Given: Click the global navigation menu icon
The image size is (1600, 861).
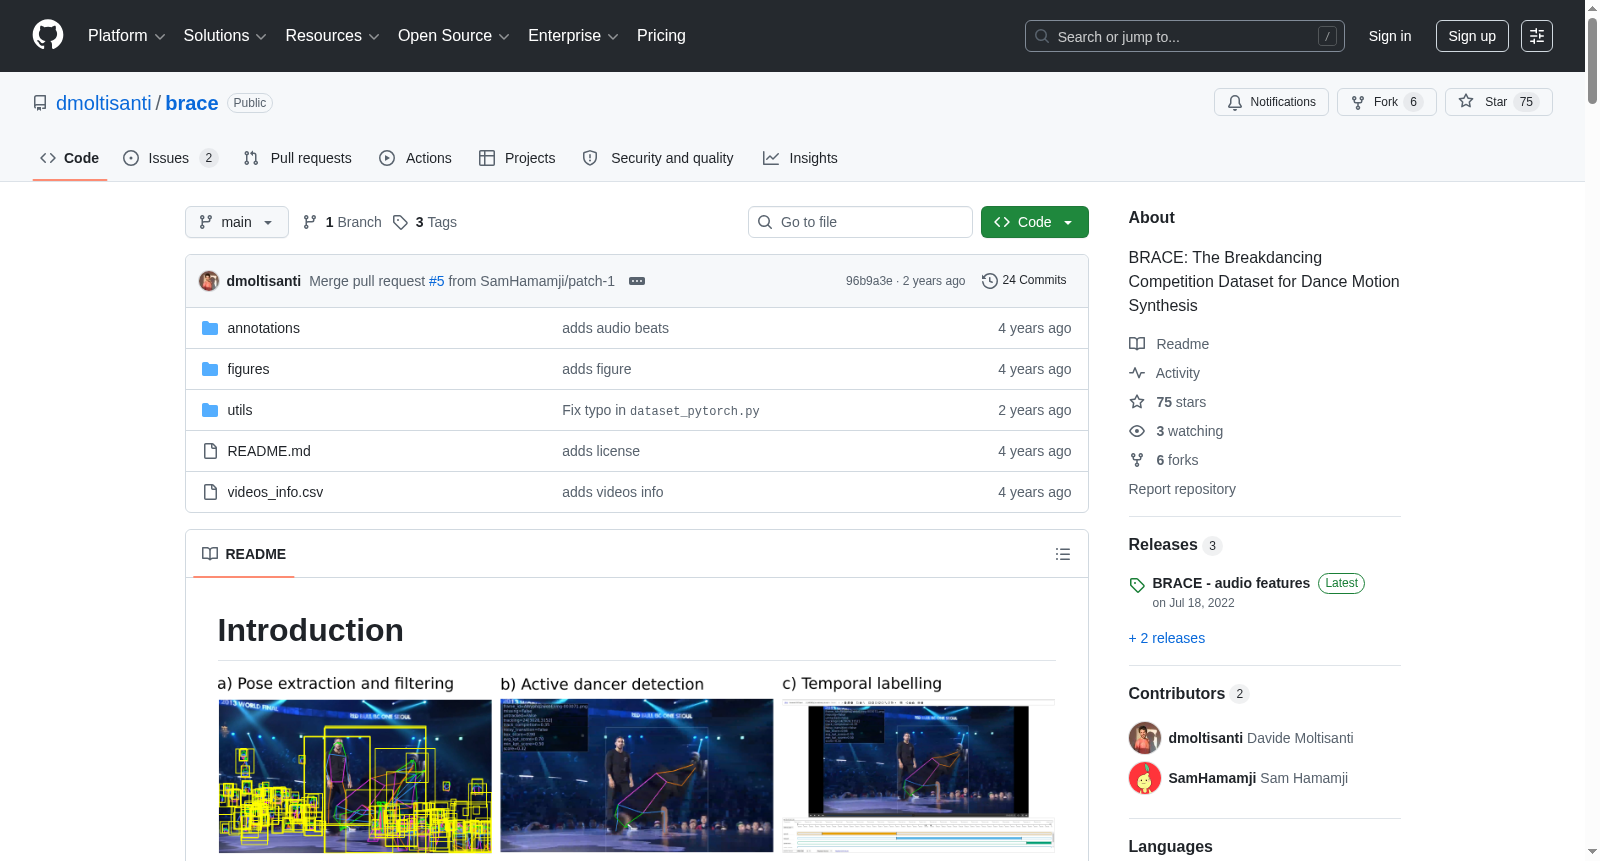Looking at the screenshot, I should 1537,36.
